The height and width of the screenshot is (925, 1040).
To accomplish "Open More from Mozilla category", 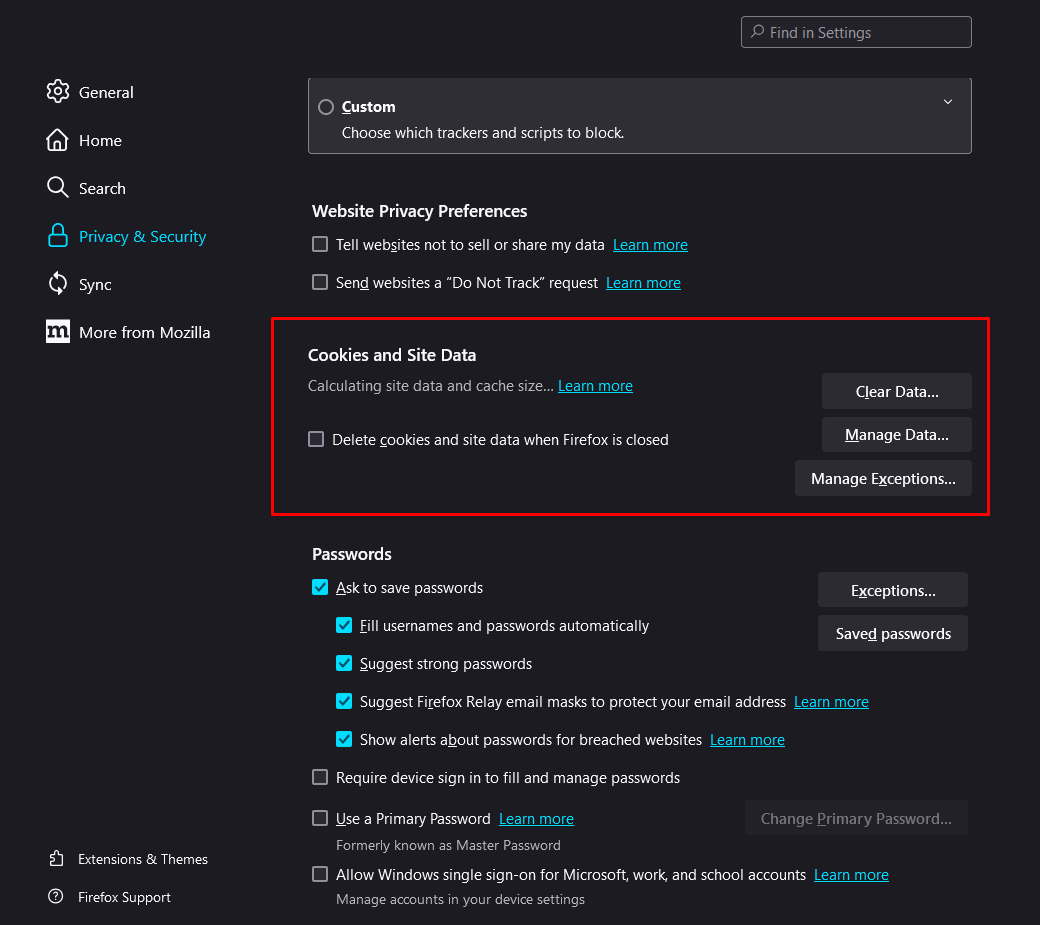I will tap(145, 332).
